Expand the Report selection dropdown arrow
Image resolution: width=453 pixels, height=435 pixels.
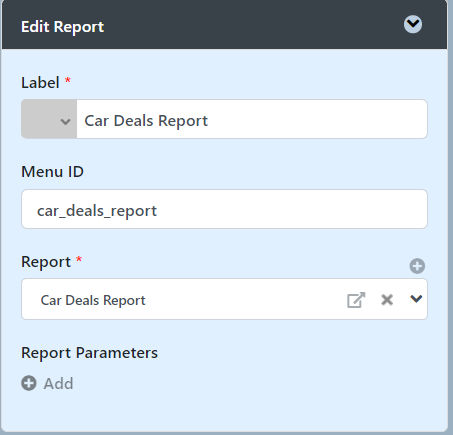coord(416,299)
